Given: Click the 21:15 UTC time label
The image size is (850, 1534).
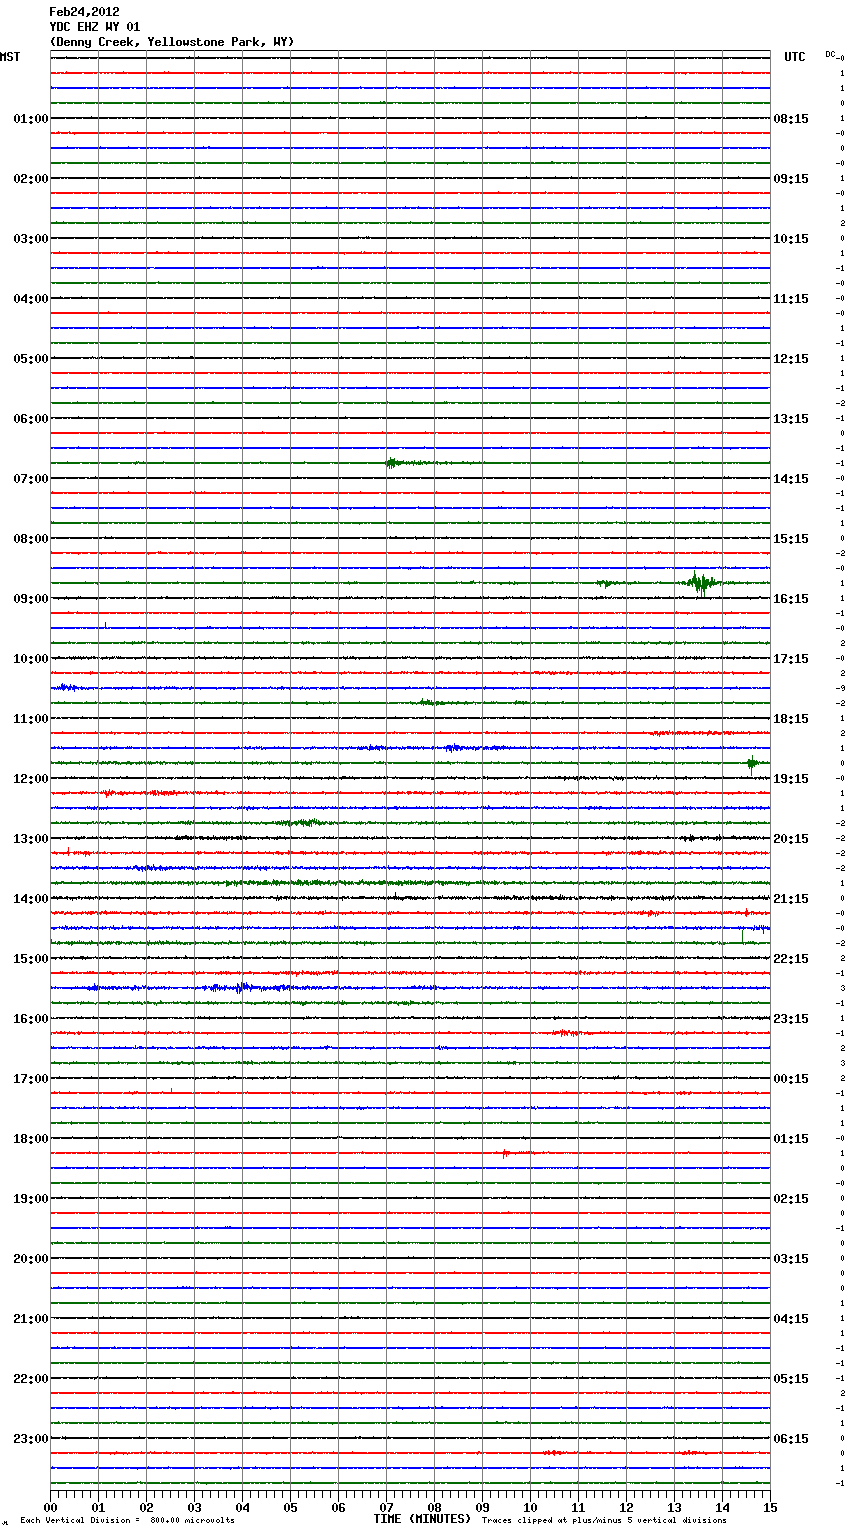Looking at the screenshot, I should click(791, 899).
